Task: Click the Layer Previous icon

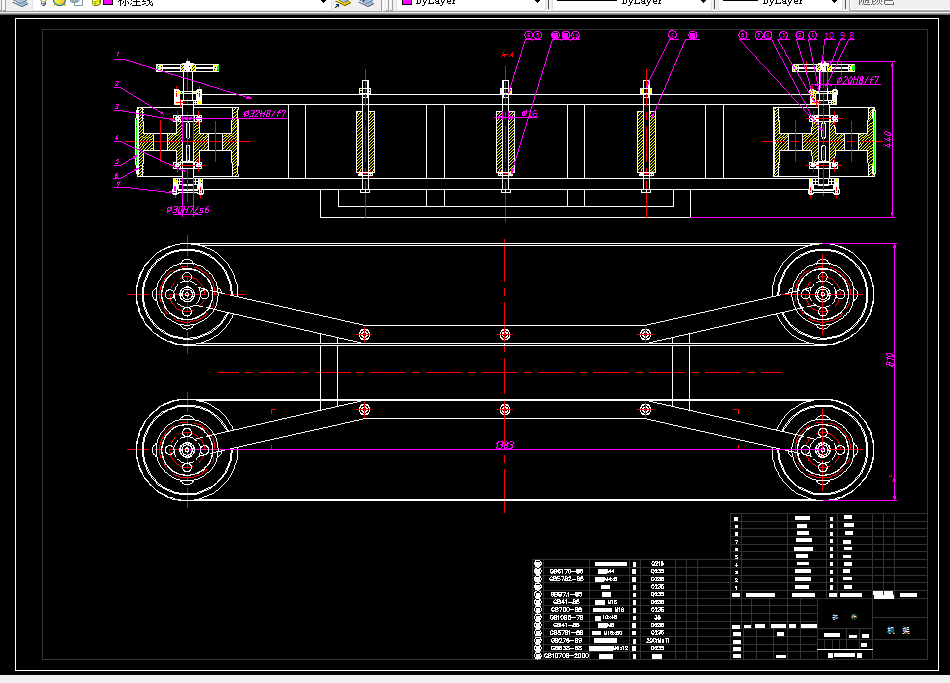Action: [x=366, y=3]
